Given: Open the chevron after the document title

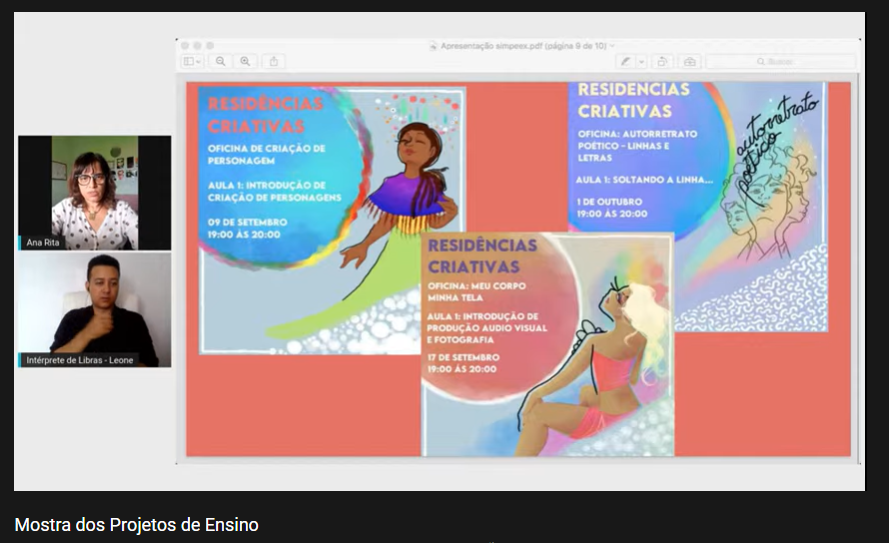Looking at the screenshot, I should point(612,46).
